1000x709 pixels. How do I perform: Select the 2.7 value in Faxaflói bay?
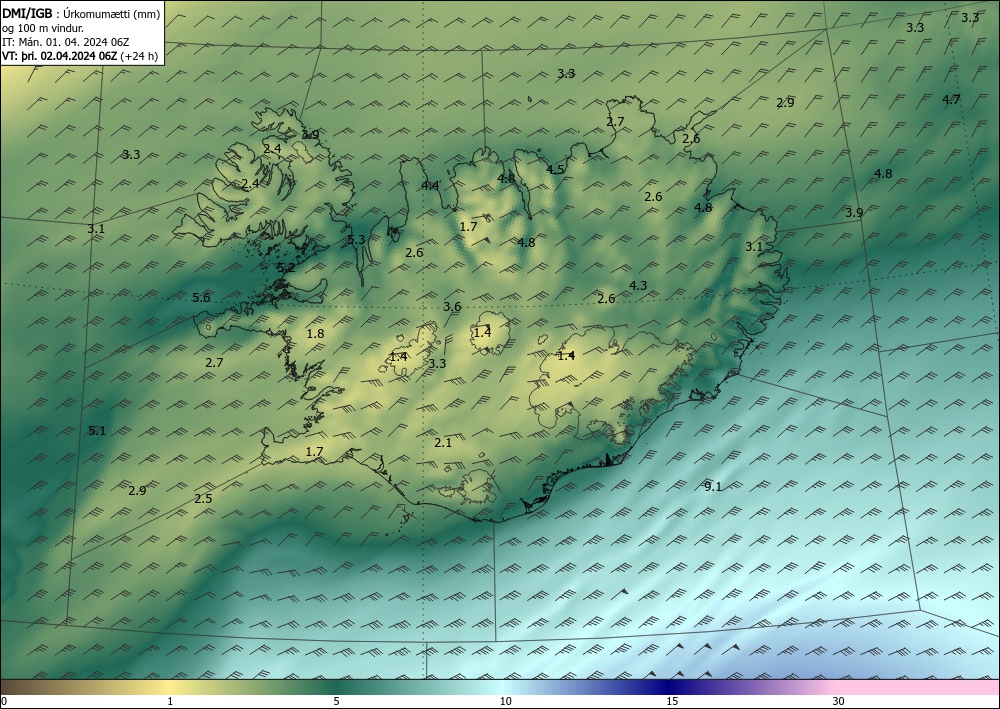coord(214,362)
